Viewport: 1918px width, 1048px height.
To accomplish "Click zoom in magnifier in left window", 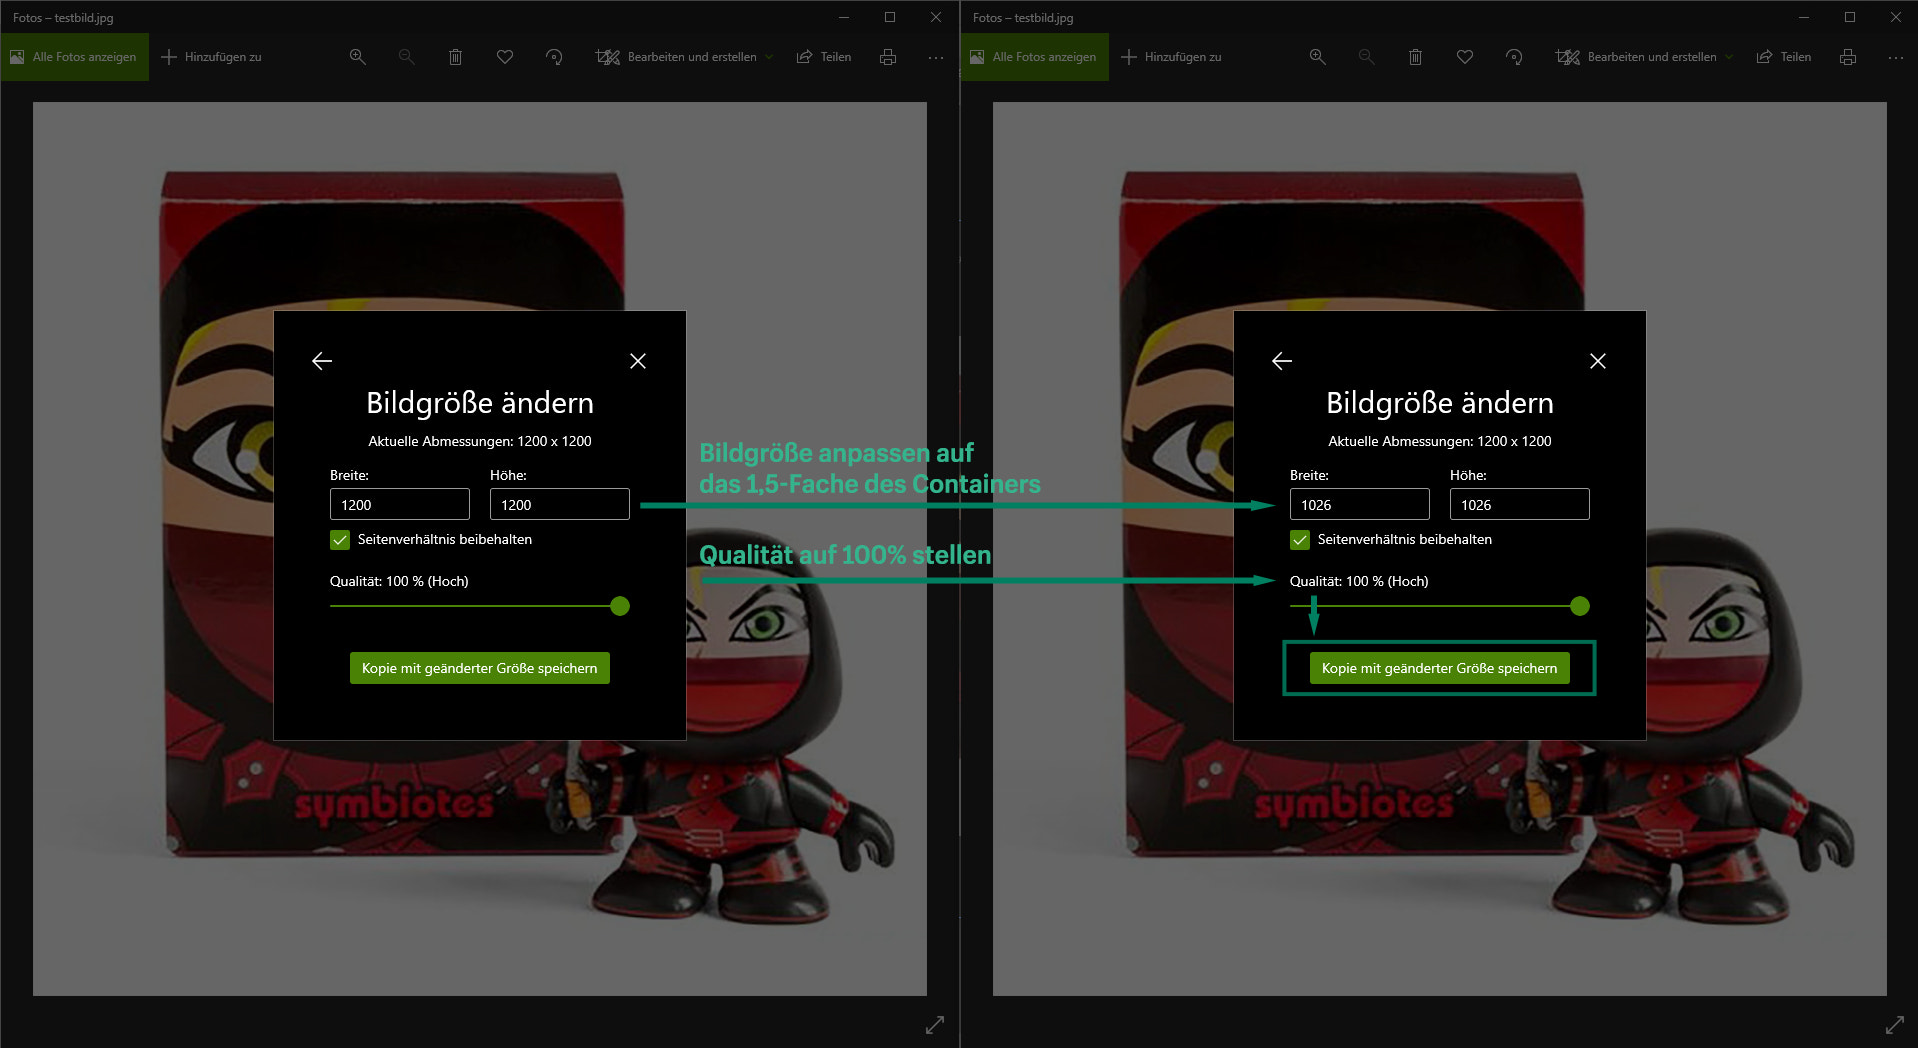I will [357, 57].
